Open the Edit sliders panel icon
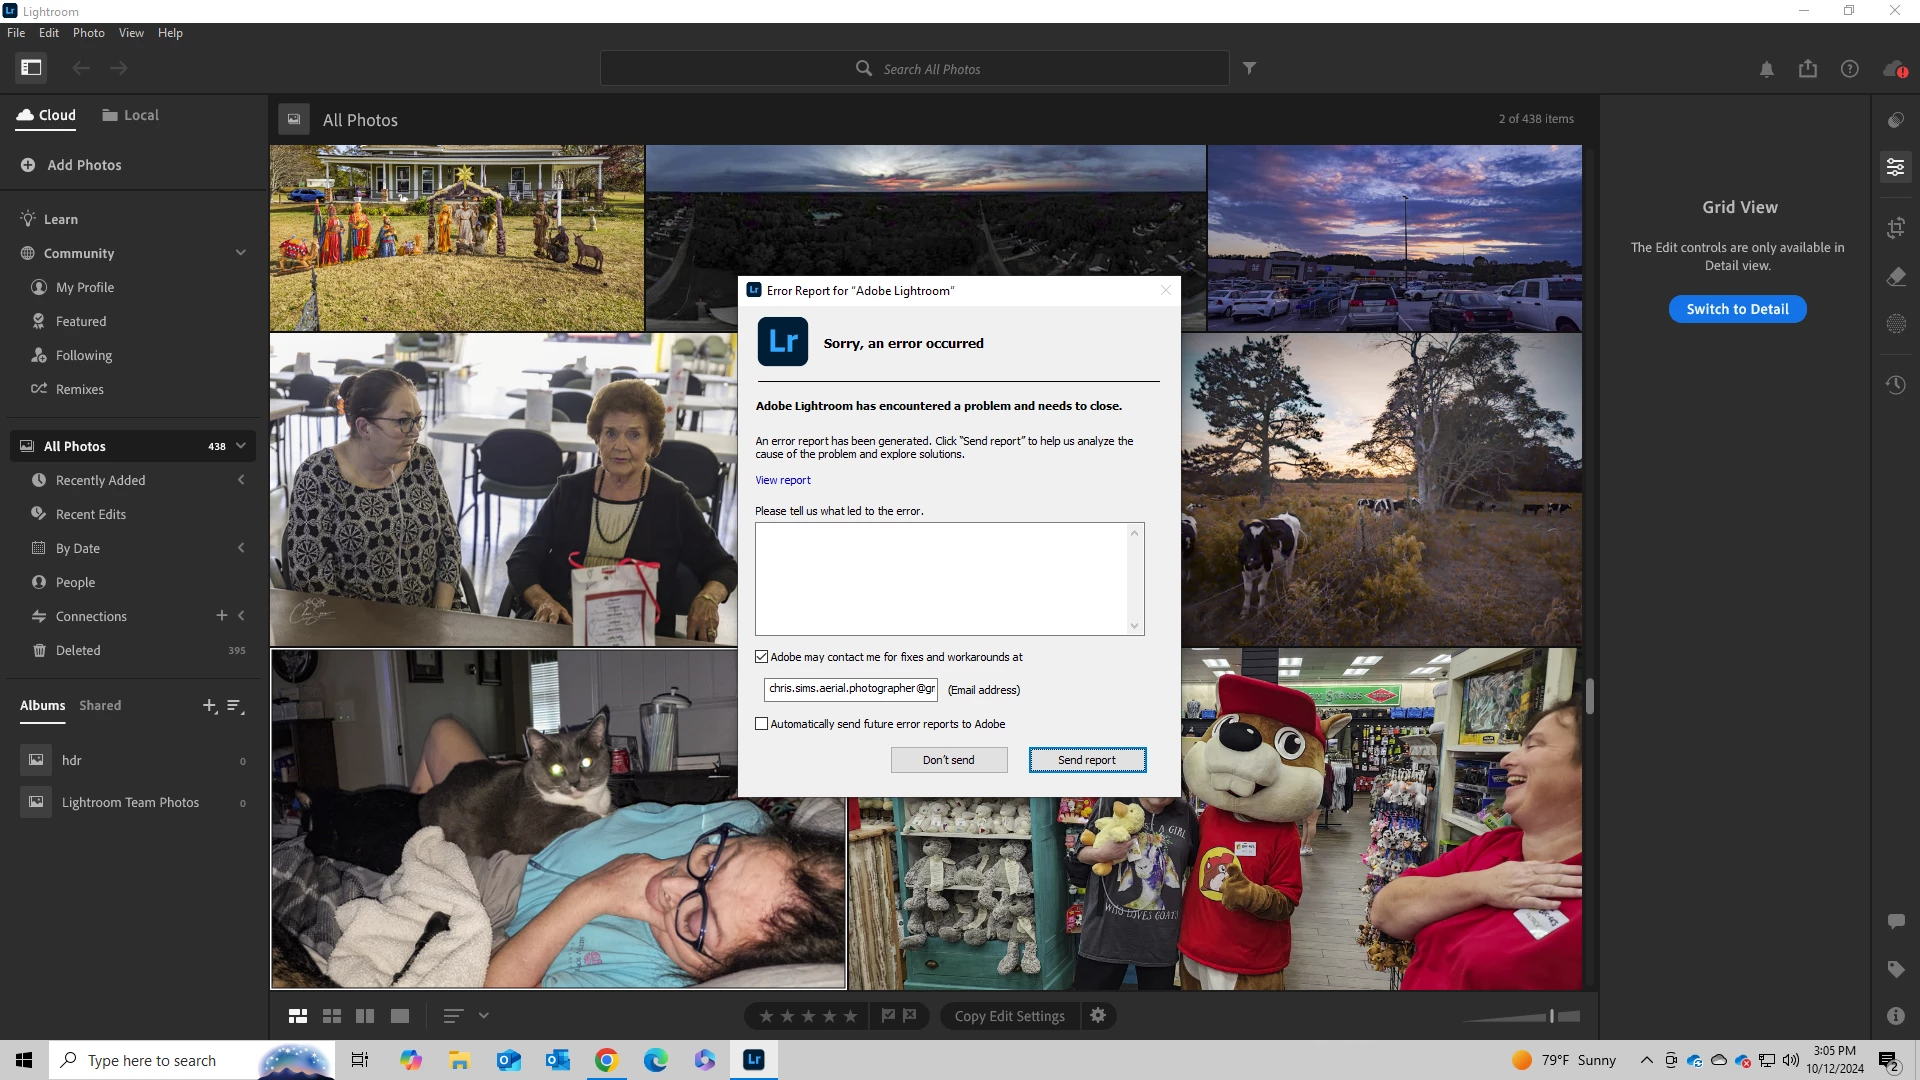 (1895, 167)
